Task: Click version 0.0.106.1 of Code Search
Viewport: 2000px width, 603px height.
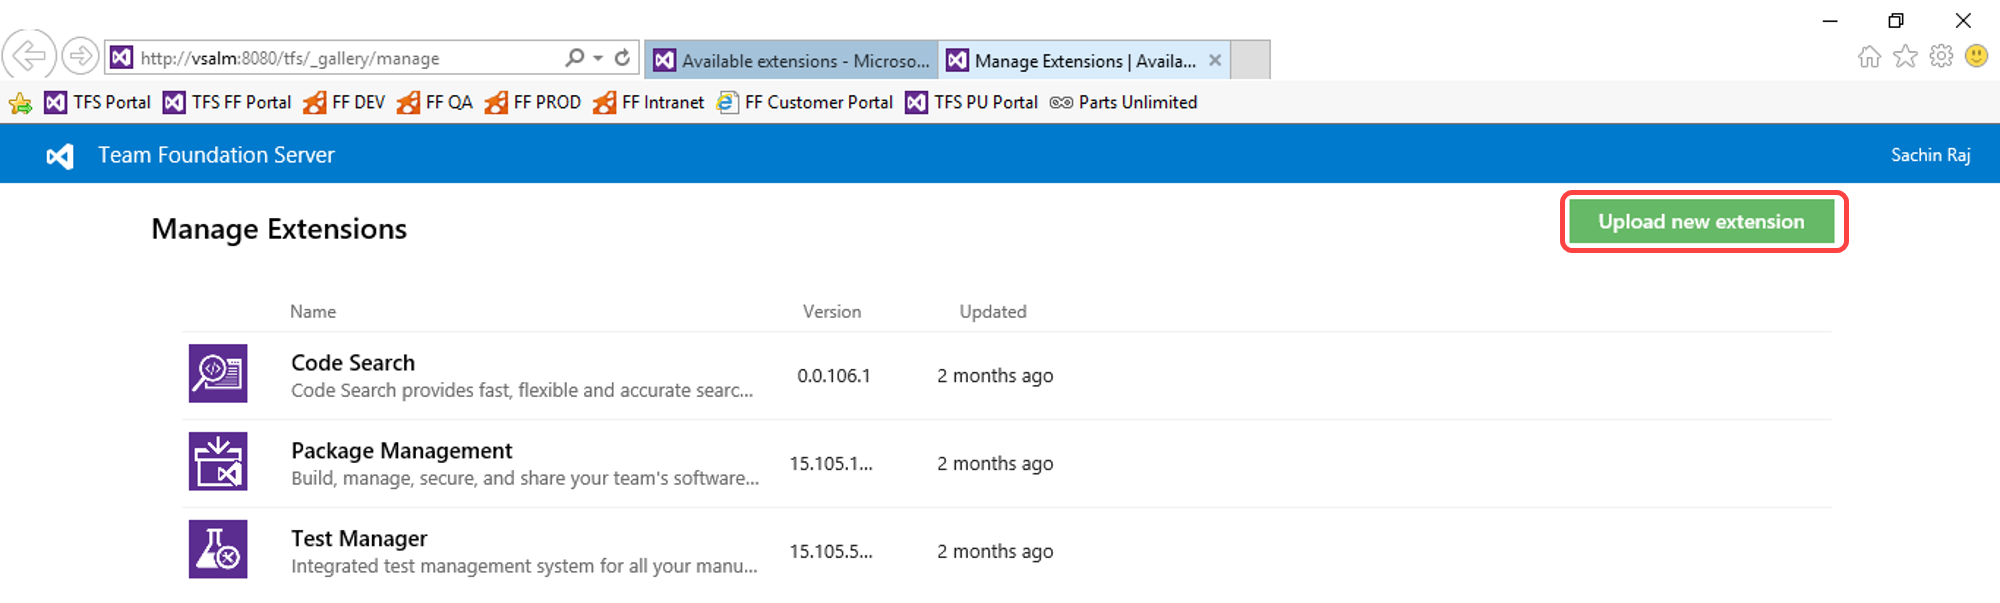Action: 834,376
